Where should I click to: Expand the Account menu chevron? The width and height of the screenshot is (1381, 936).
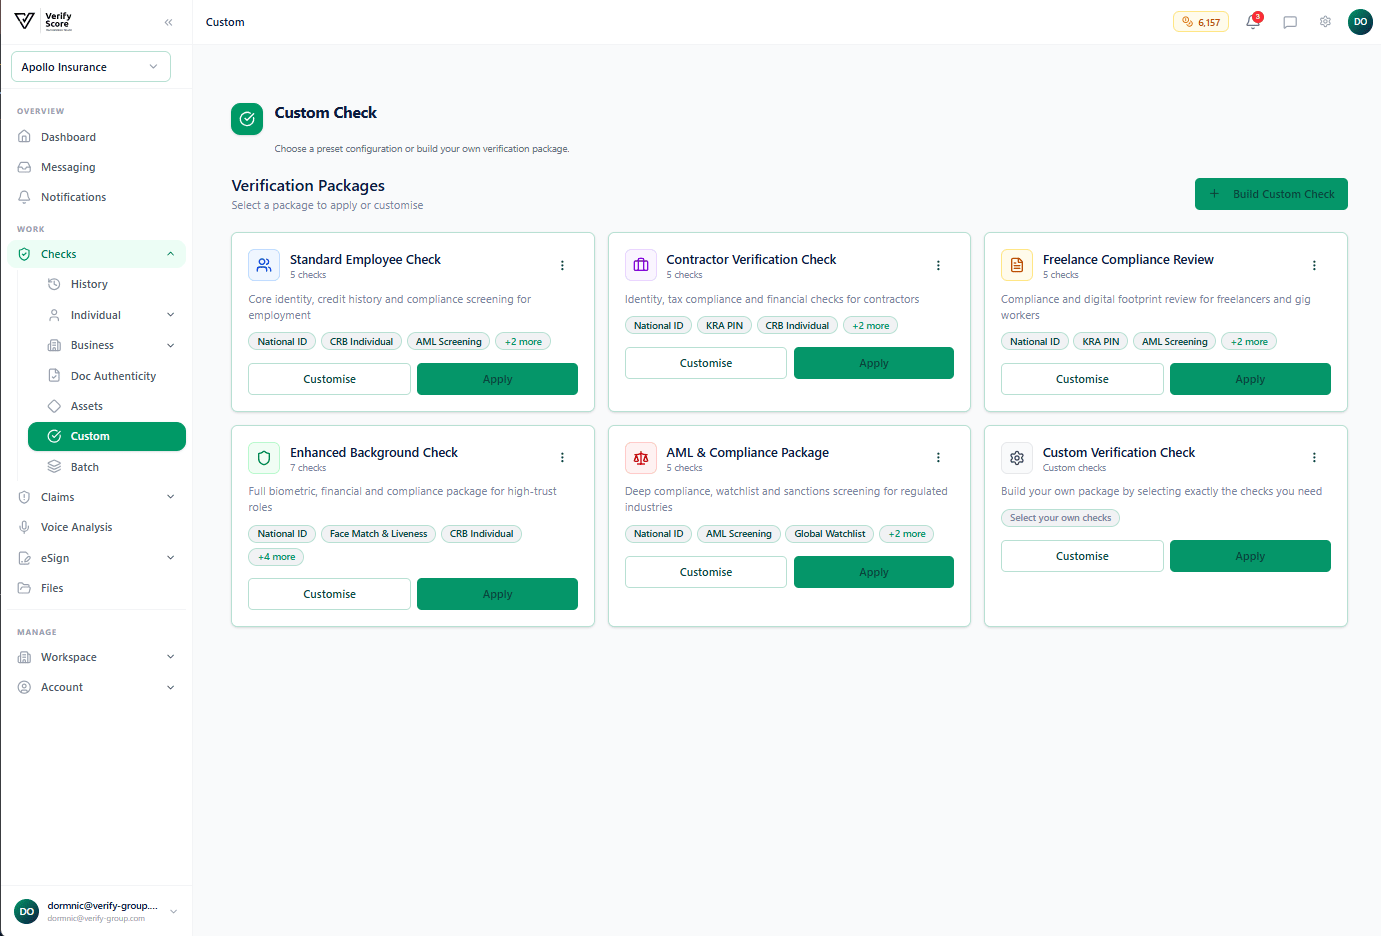tap(170, 687)
